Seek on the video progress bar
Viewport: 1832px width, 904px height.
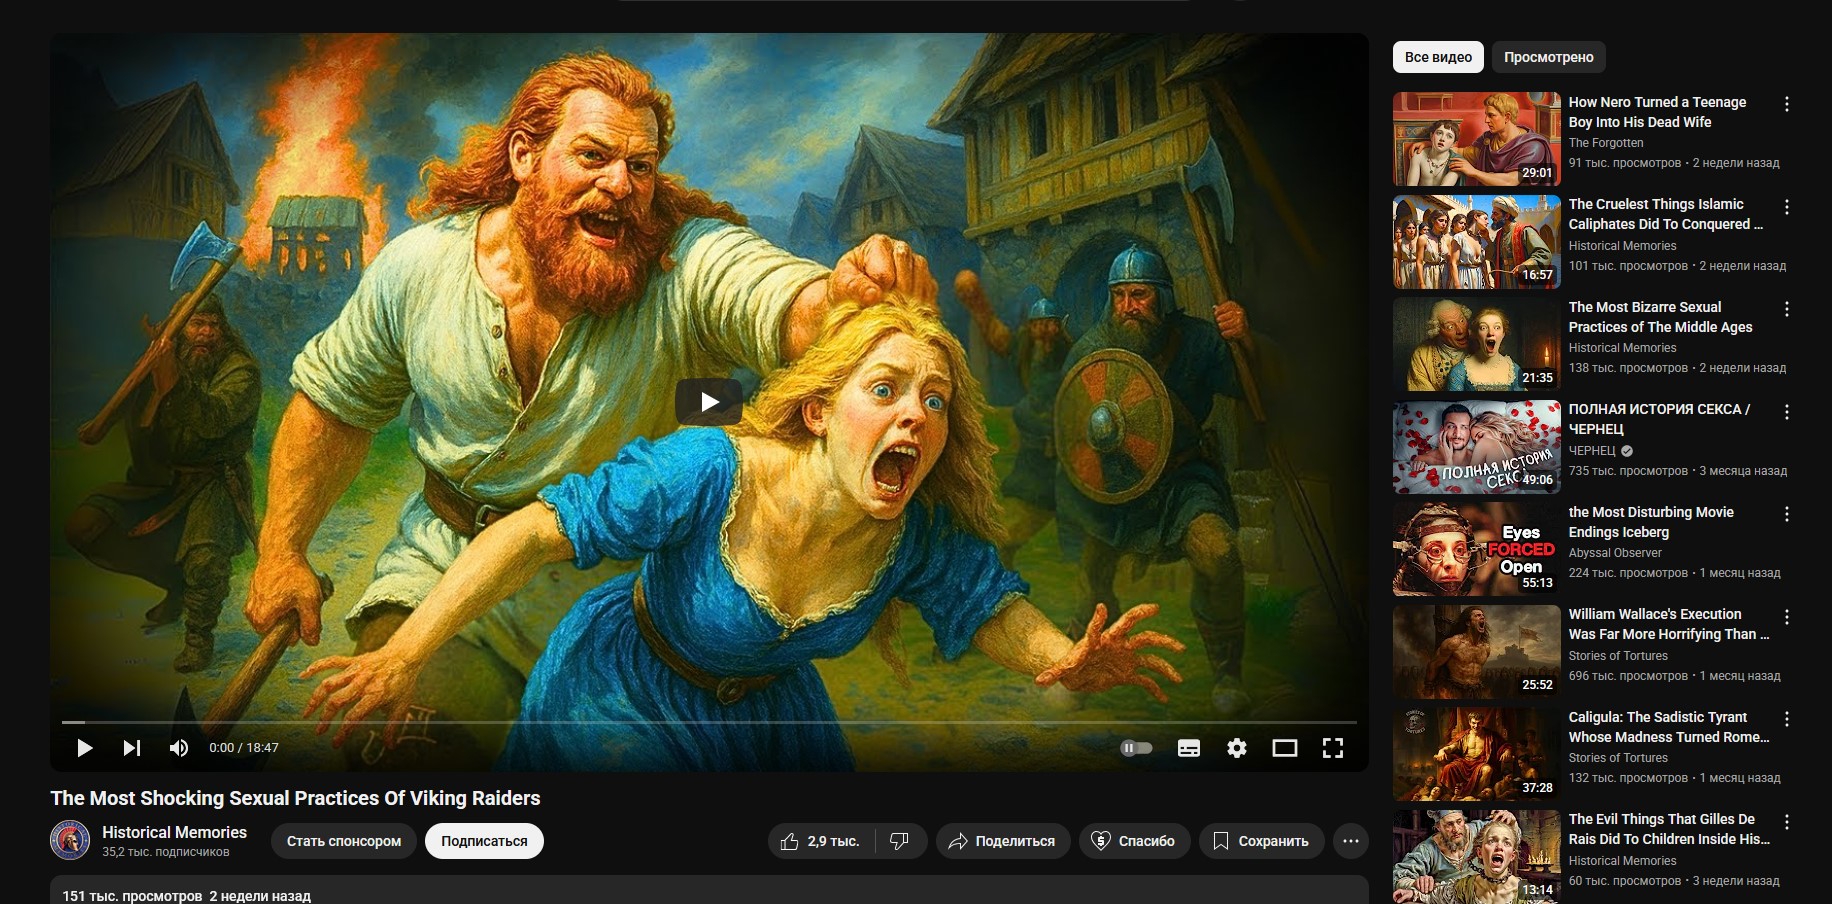pos(709,722)
